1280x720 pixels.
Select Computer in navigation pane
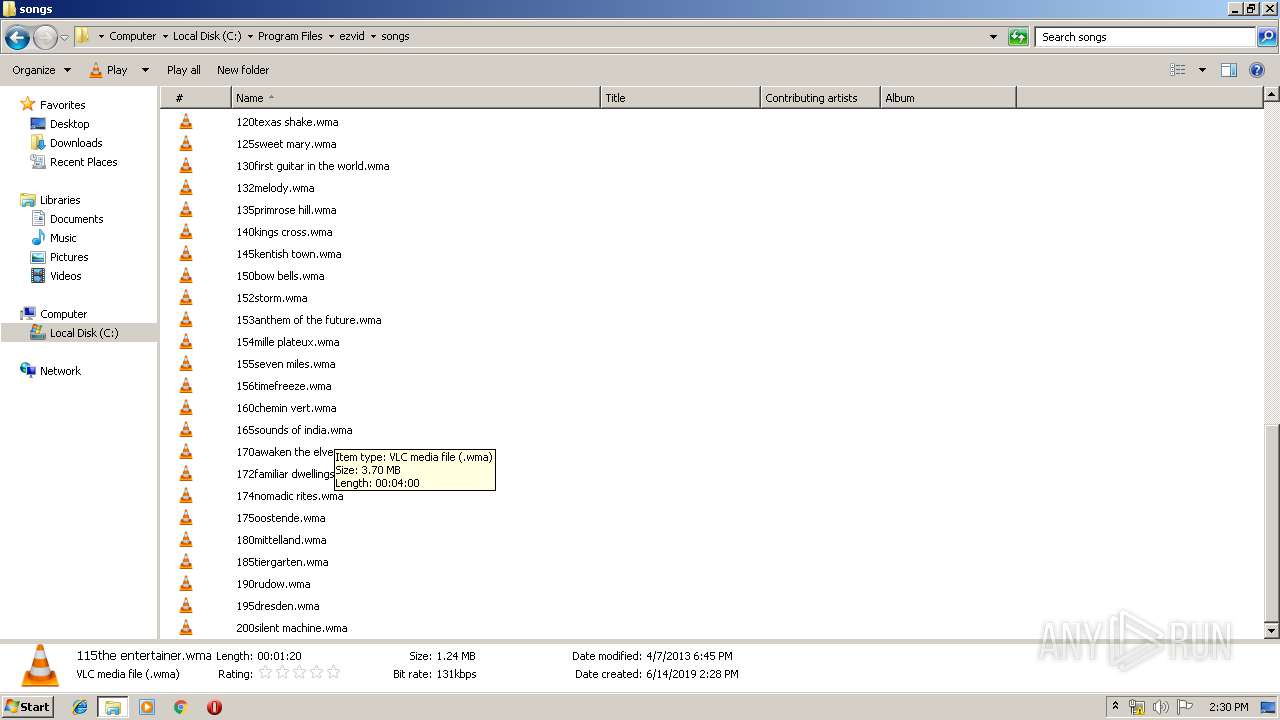(x=63, y=314)
